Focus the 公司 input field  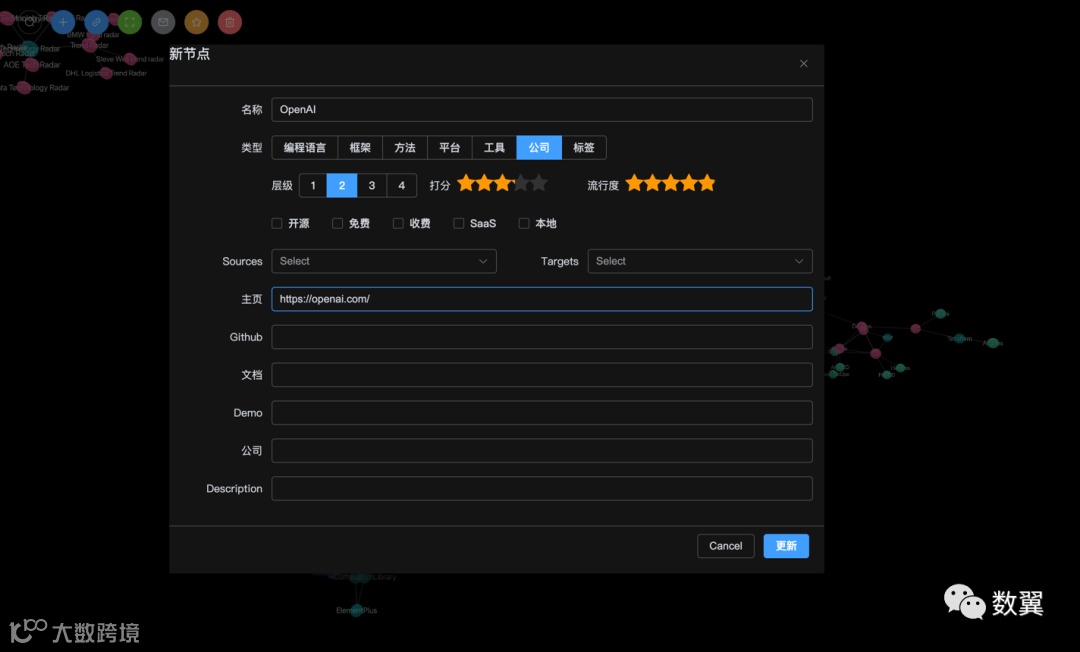pyautogui.click(x=542, y=450)
